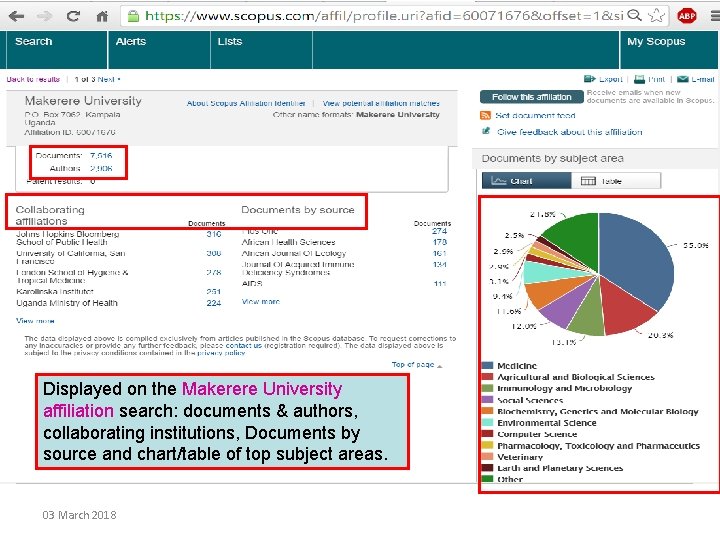720x540 pixels.
Task: Click Environmental Science legend color swatch
Action: point(487,422)
